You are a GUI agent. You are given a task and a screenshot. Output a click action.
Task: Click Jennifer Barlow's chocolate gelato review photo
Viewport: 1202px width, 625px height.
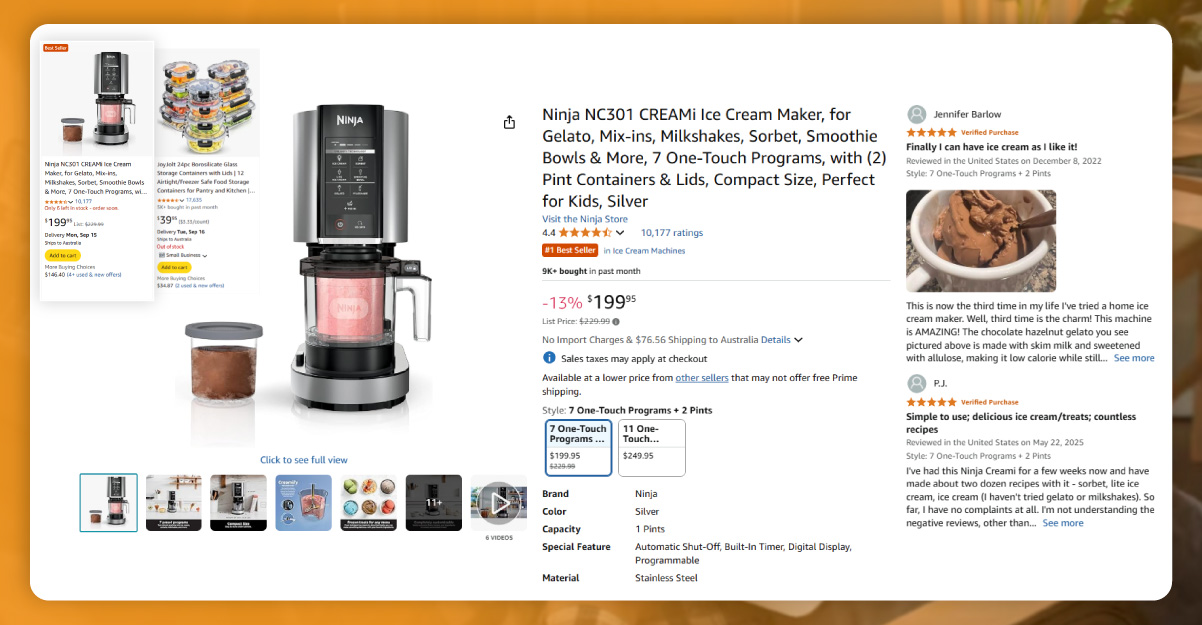tap(980, 241)
